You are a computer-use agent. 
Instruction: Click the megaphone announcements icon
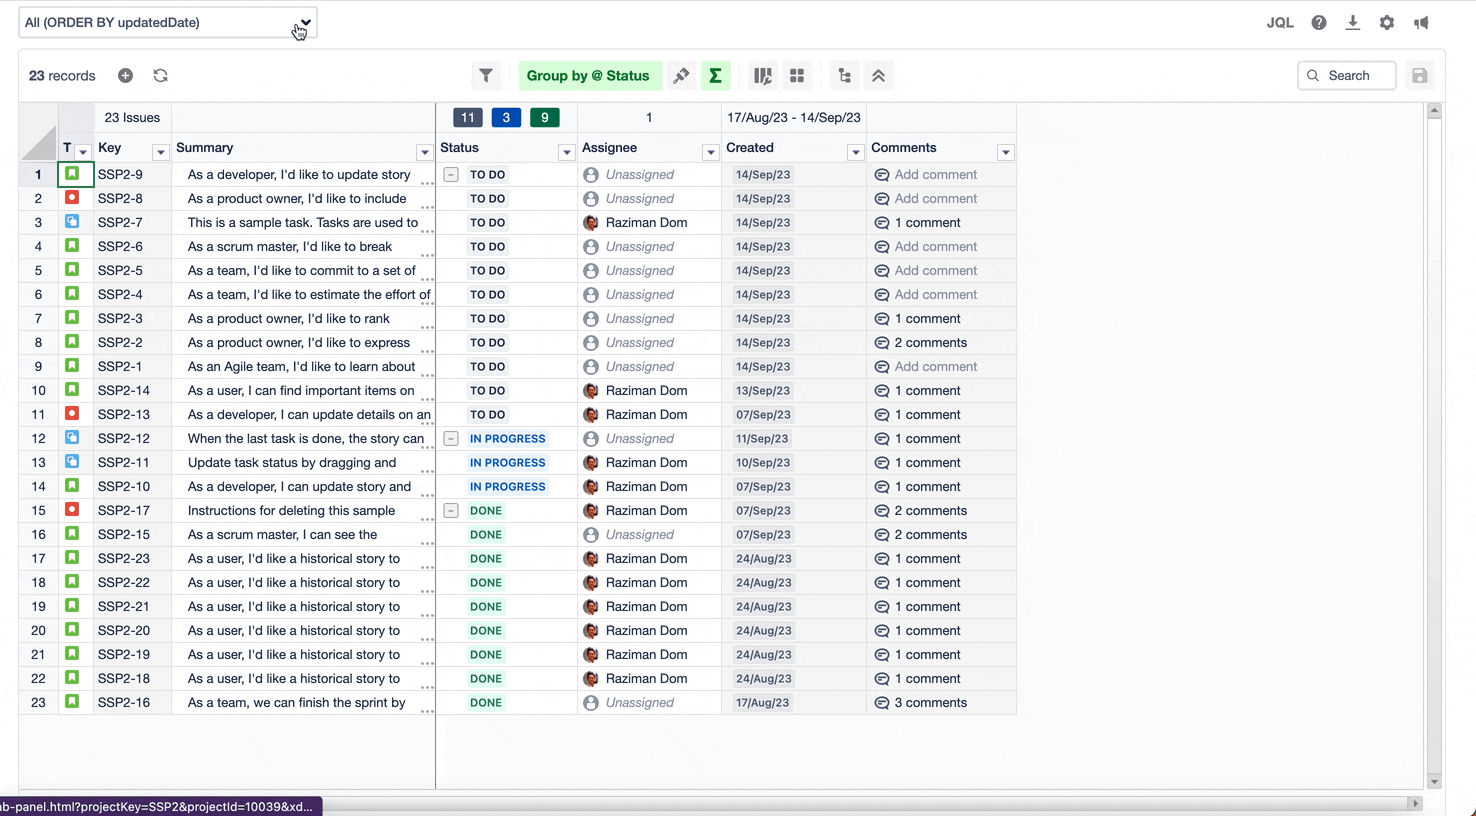(x=1421, y=23)
